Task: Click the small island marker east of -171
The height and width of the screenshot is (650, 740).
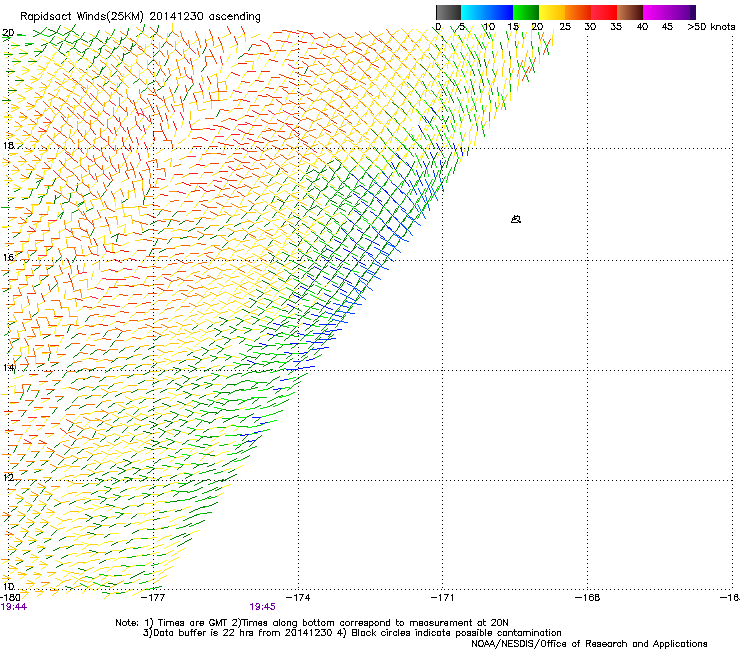Action: [x=516, y=219]
